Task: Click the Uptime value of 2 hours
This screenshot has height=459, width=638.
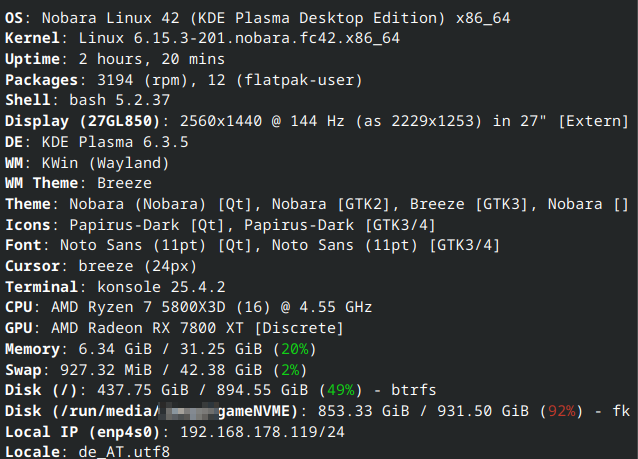Action: click(140, 59)
